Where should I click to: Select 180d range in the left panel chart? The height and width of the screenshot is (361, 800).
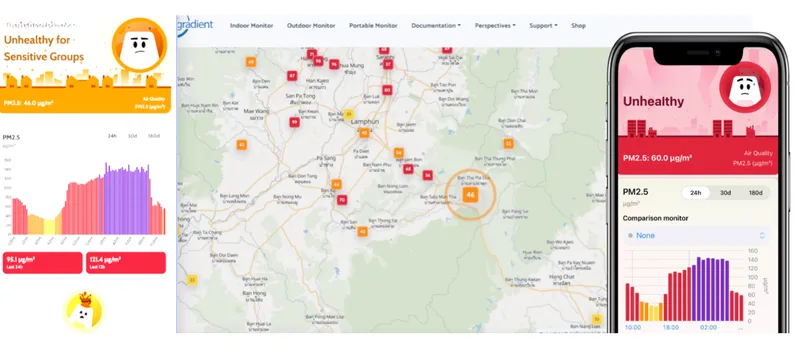(154, 136)
